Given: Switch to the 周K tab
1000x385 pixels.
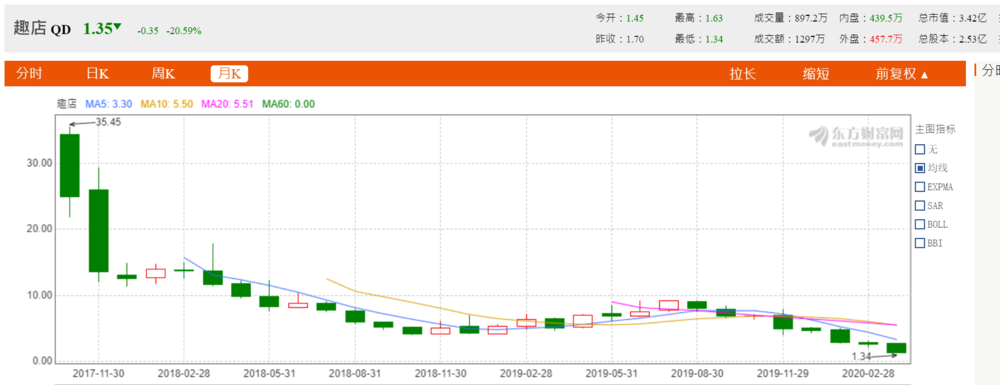Looking at the screenshot, I should [163, 73].
